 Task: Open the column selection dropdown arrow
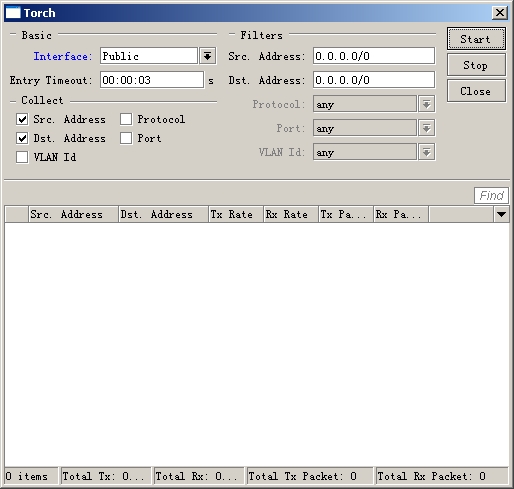click(501, 214)
